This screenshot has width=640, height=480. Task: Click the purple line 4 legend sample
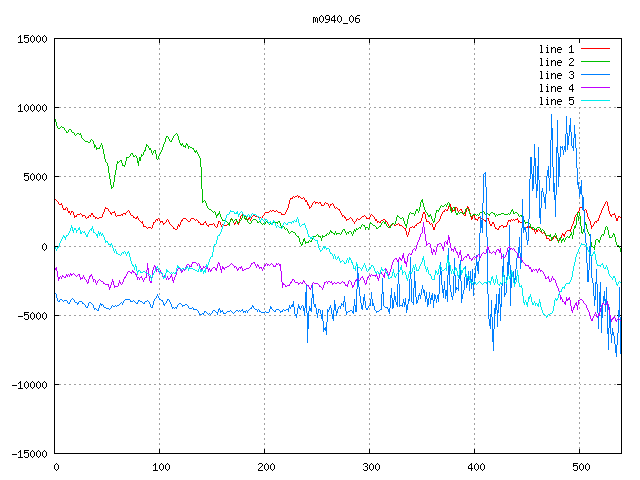tap(595, 88)
